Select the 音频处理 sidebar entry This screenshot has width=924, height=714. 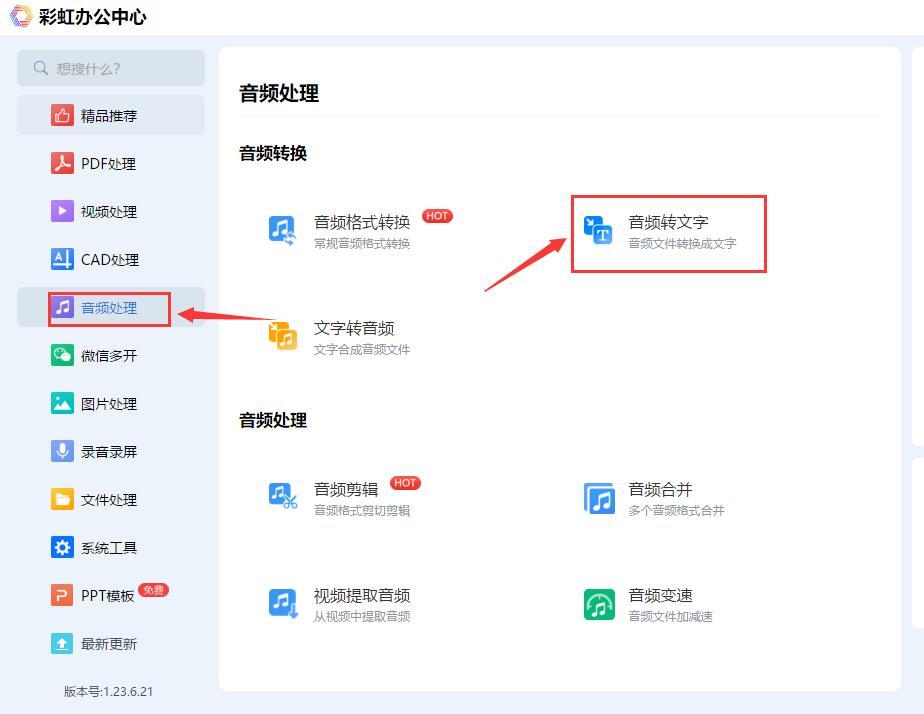[111, 308]
